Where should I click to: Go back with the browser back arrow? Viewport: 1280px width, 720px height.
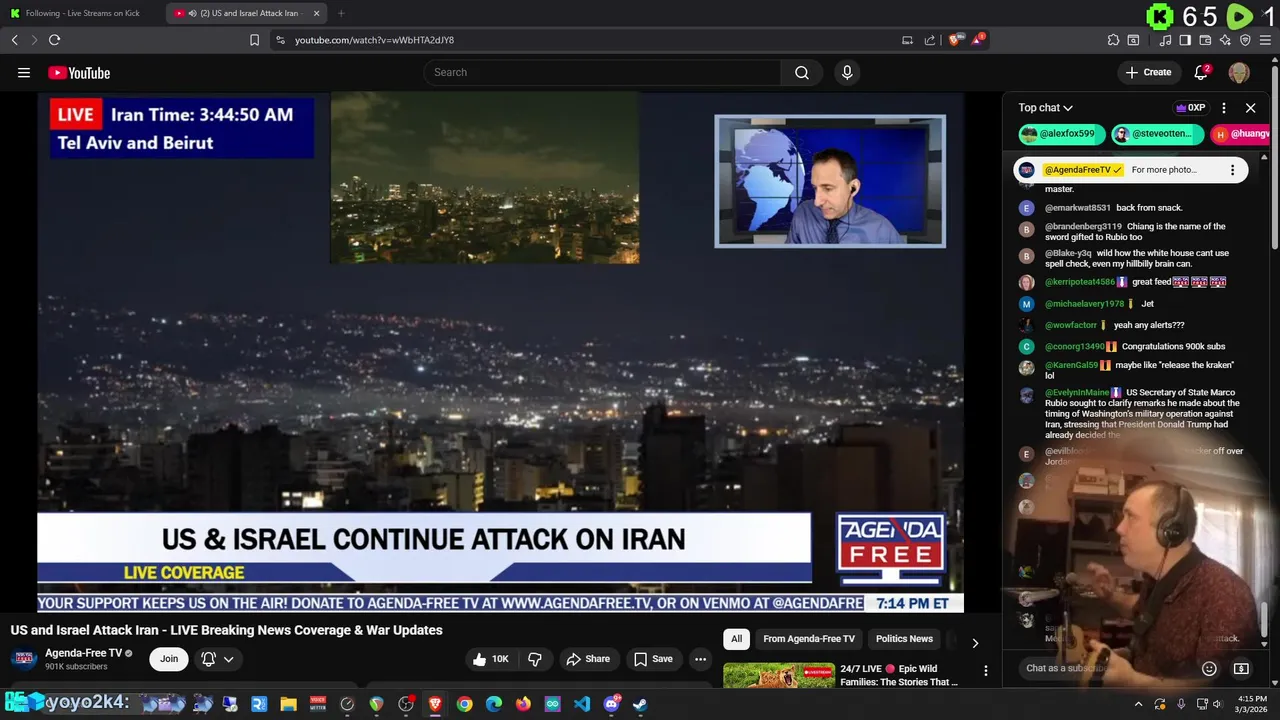(x=14, y=40)
